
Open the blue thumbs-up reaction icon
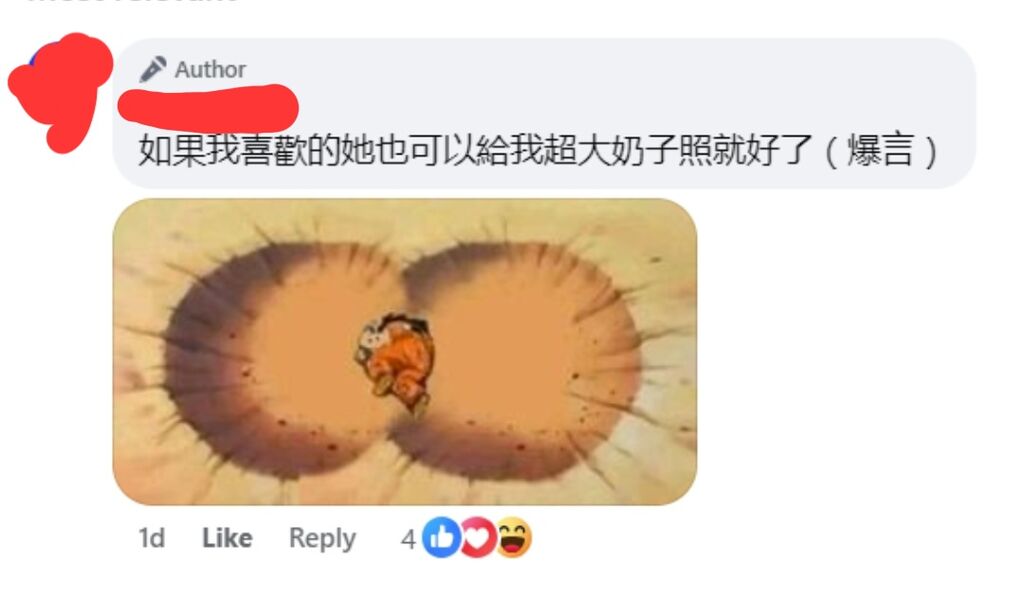pyautogui.click(x=441, y=538)
